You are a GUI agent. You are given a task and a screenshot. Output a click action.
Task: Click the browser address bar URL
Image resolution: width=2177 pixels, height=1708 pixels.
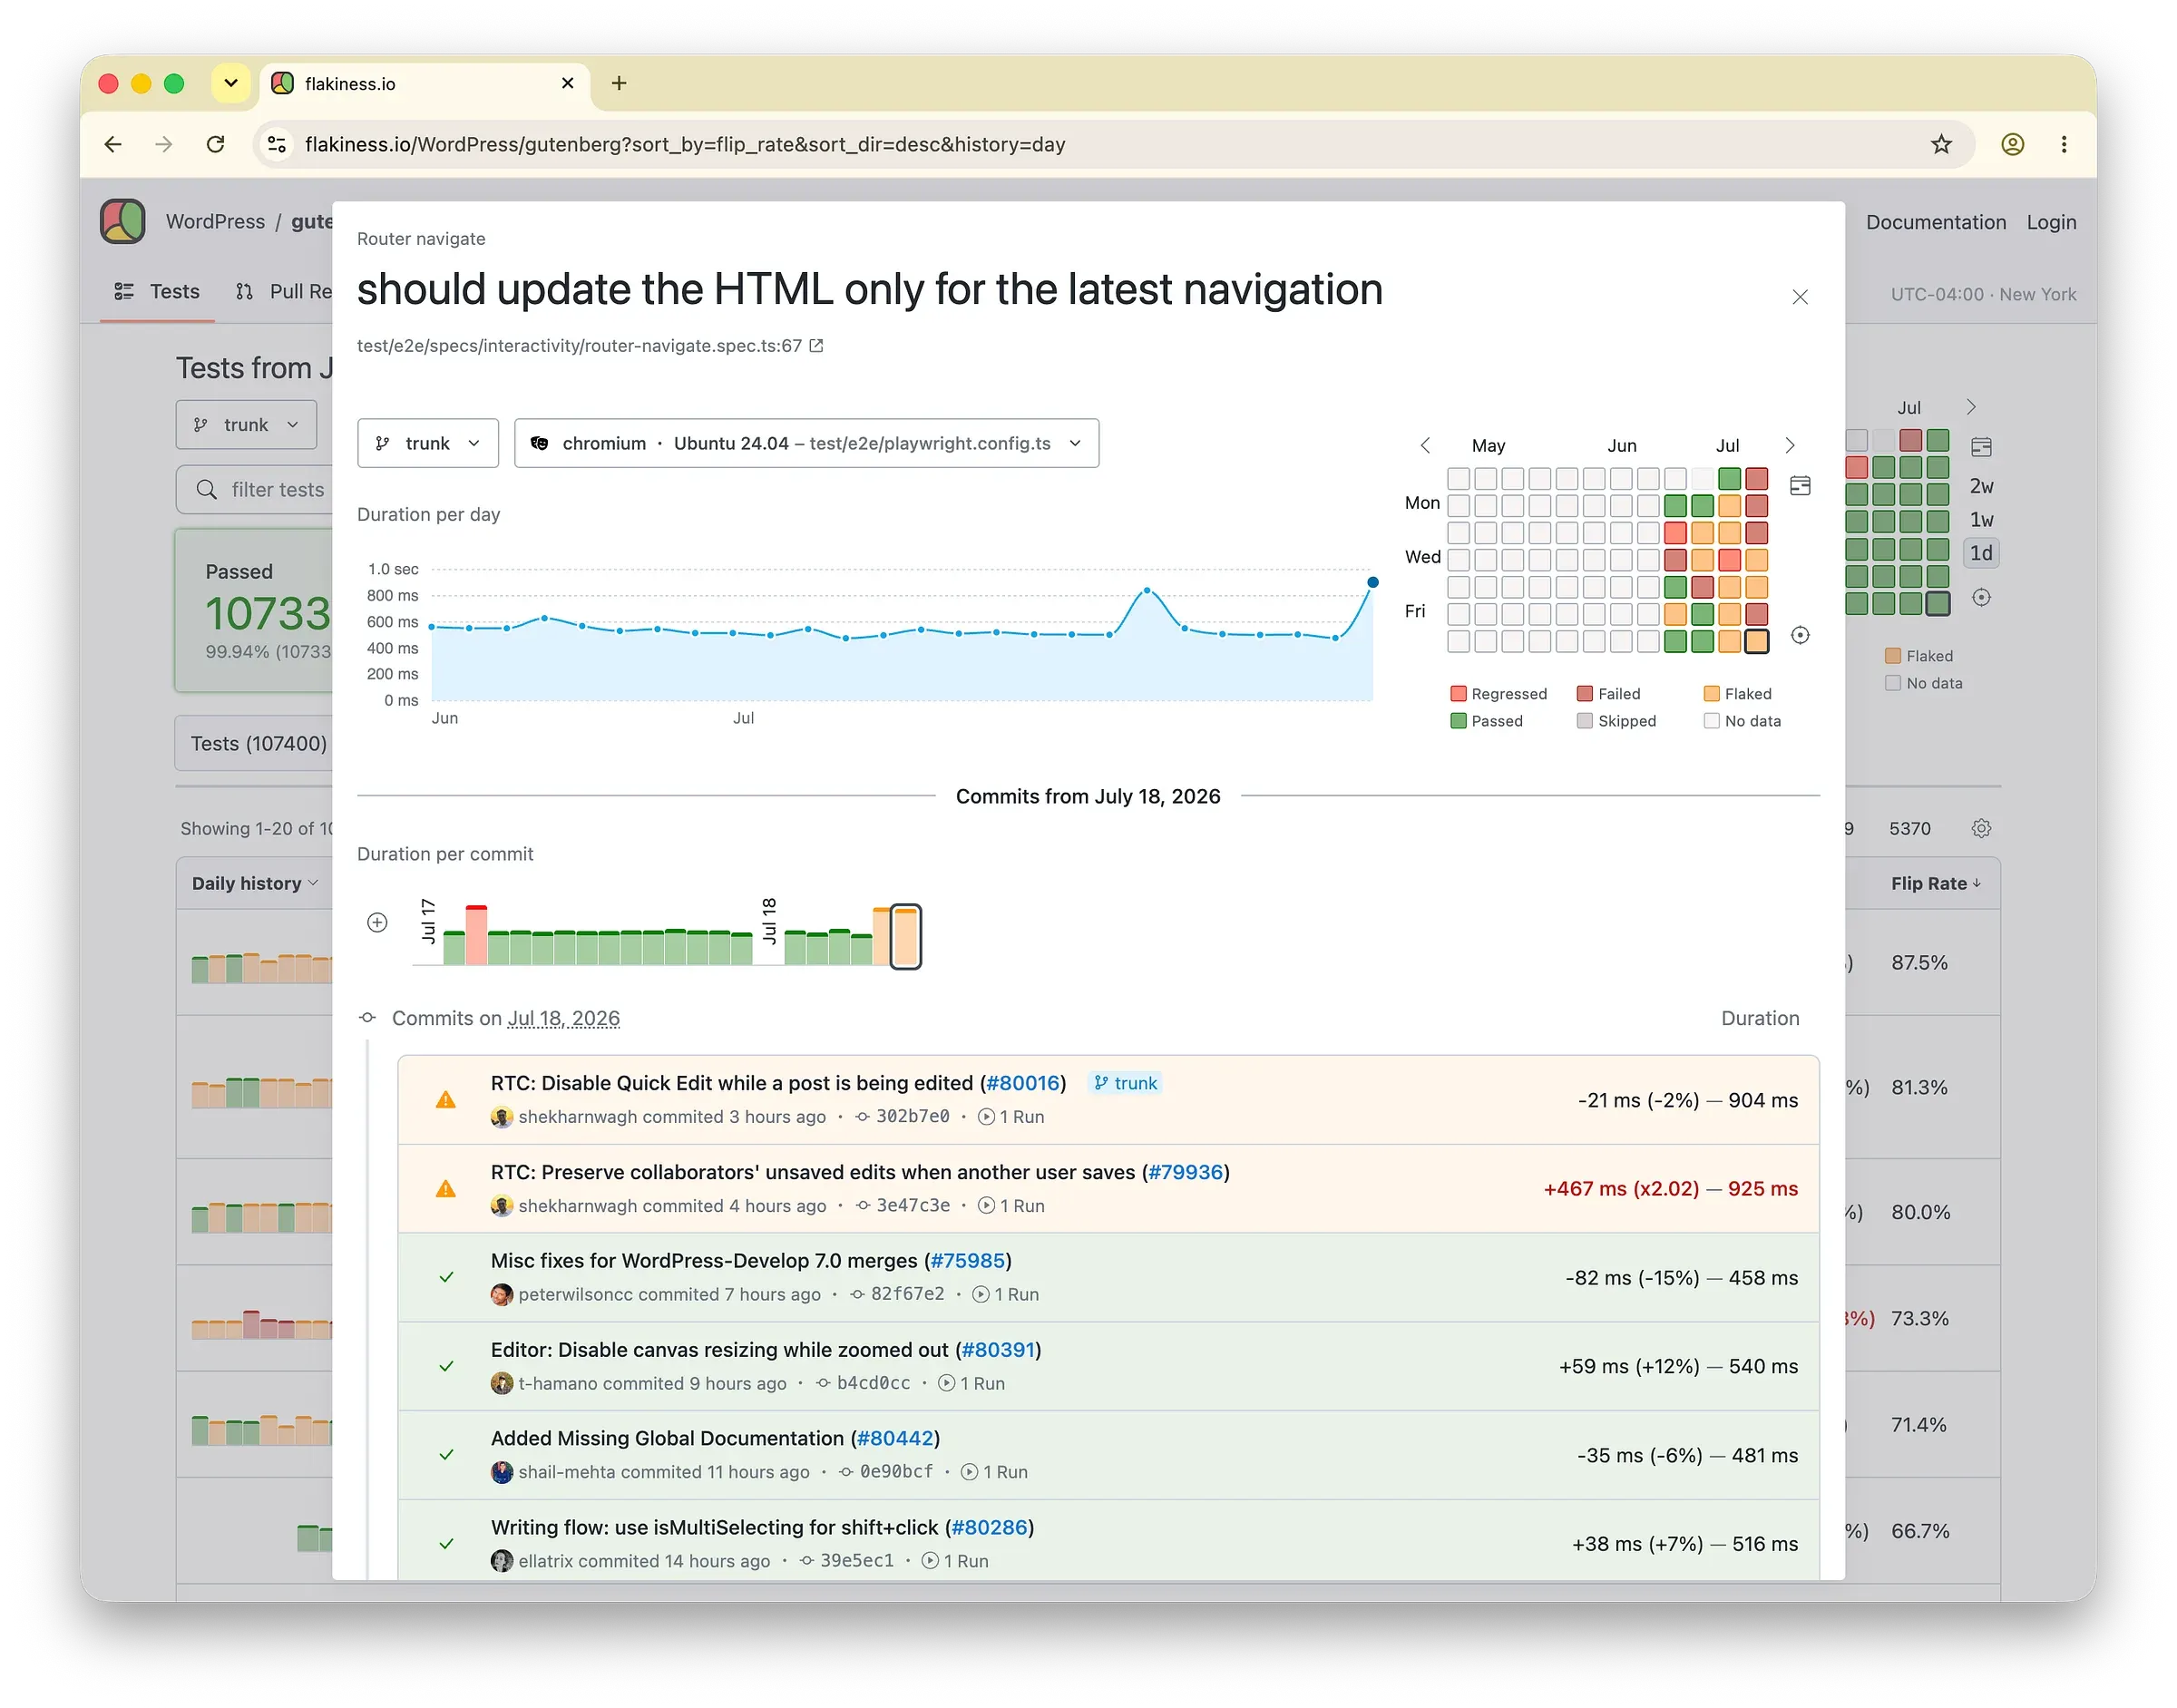[685, 144]
